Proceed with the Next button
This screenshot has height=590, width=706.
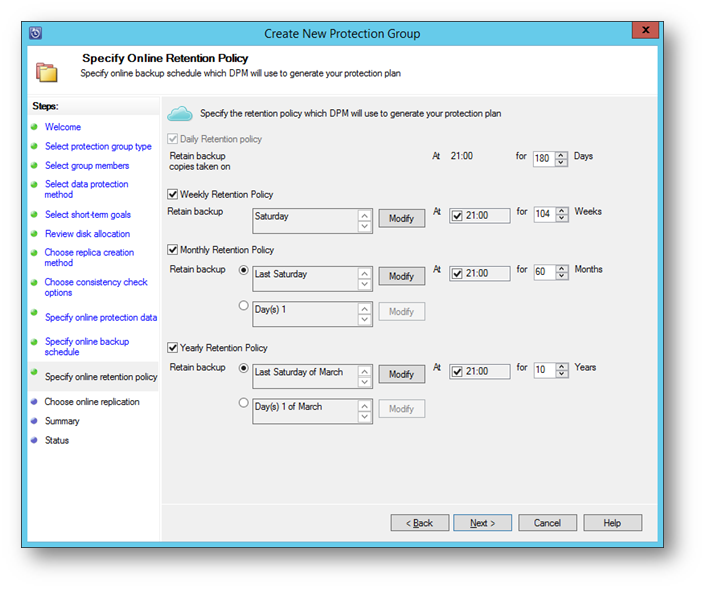pos(483,523)
